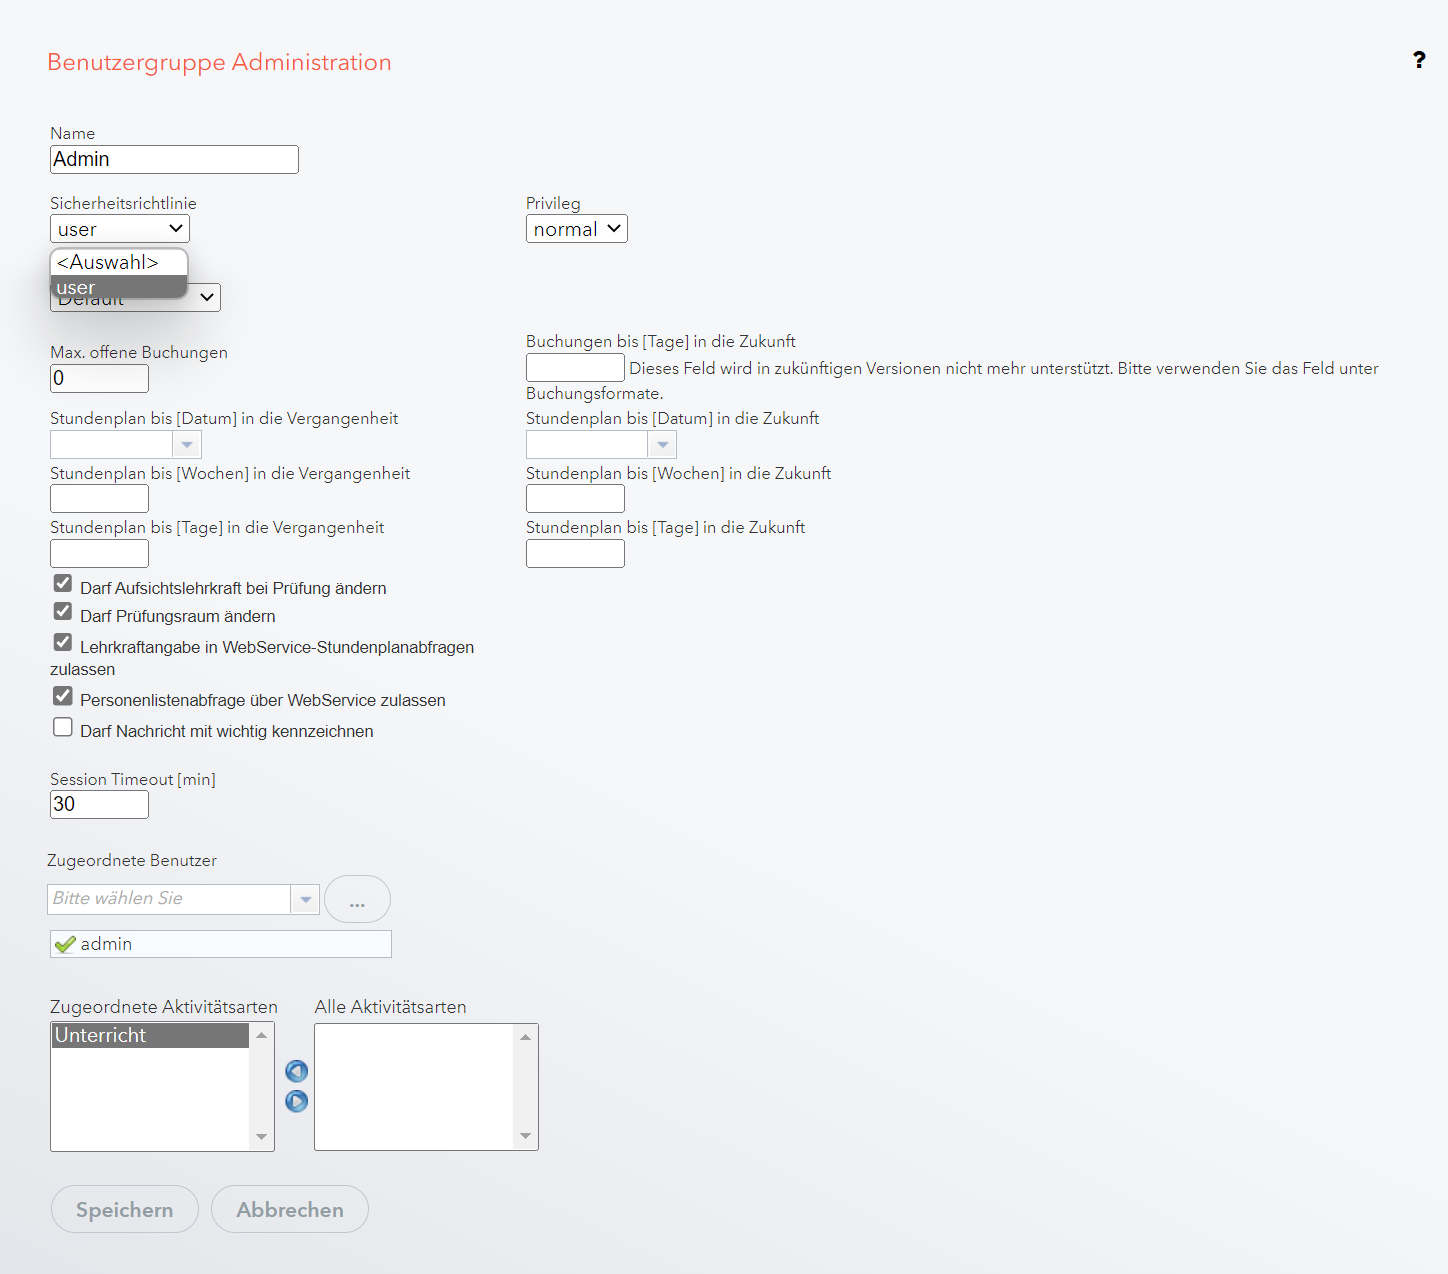Select <Auswahl> option in the open list

click(118, 262)
